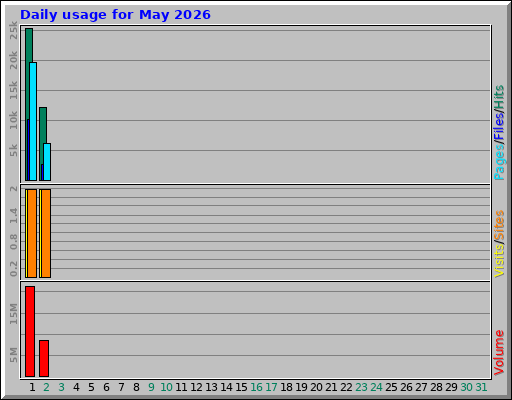
Task: Click the '15k' axis label
Action: [x=13, y=90]
